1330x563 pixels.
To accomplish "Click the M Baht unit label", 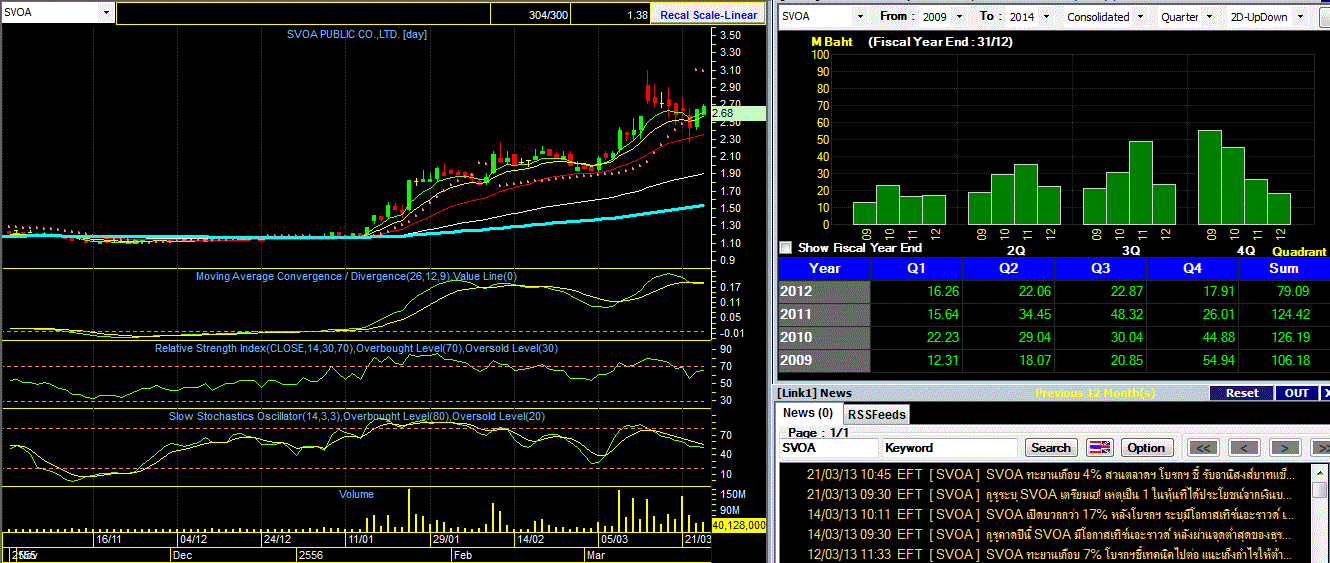I will click(830, 43).
